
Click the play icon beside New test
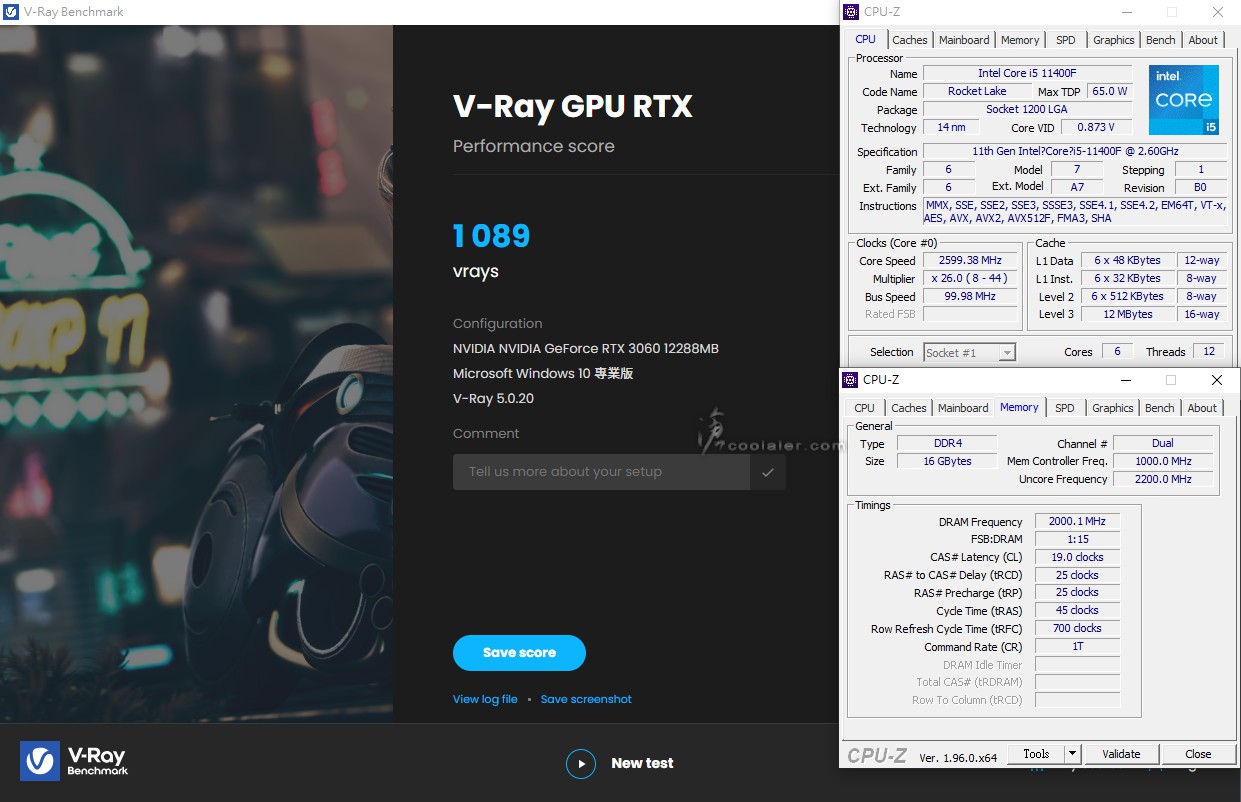click(580, 764)
